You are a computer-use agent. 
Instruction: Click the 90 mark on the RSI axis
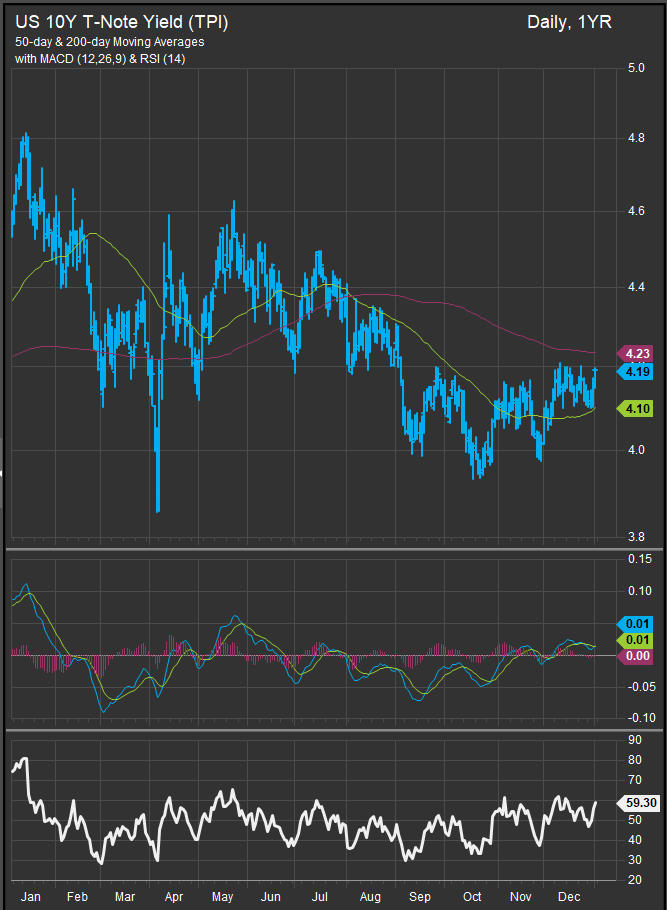pyautogui.click(x=633, y=740)
